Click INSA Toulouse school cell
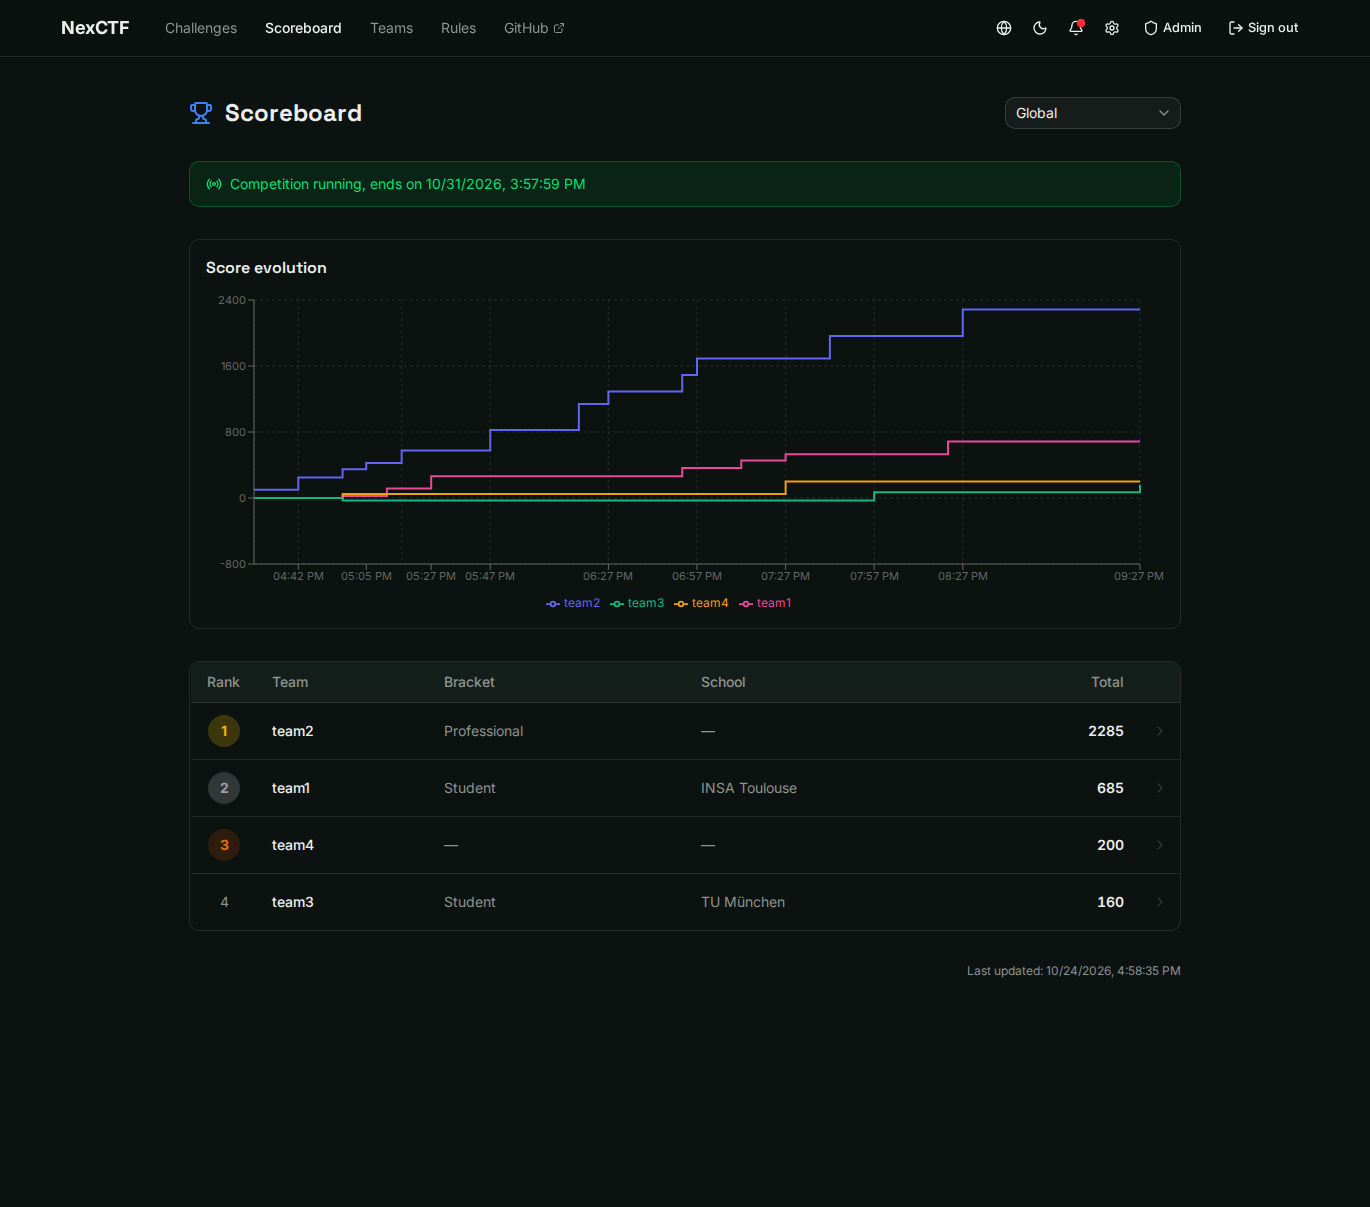 pos(749,788)
